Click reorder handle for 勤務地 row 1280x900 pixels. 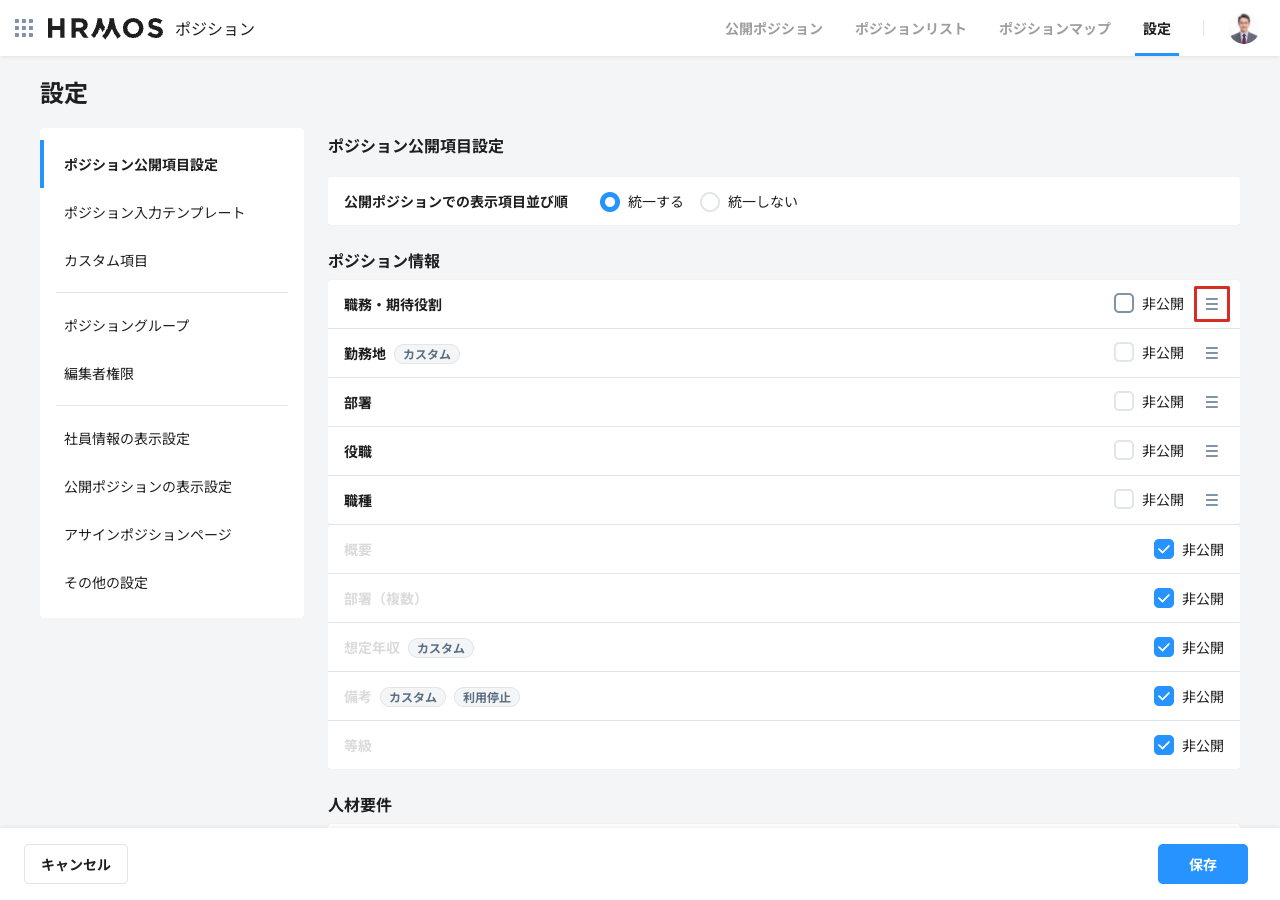[1212, 353]
